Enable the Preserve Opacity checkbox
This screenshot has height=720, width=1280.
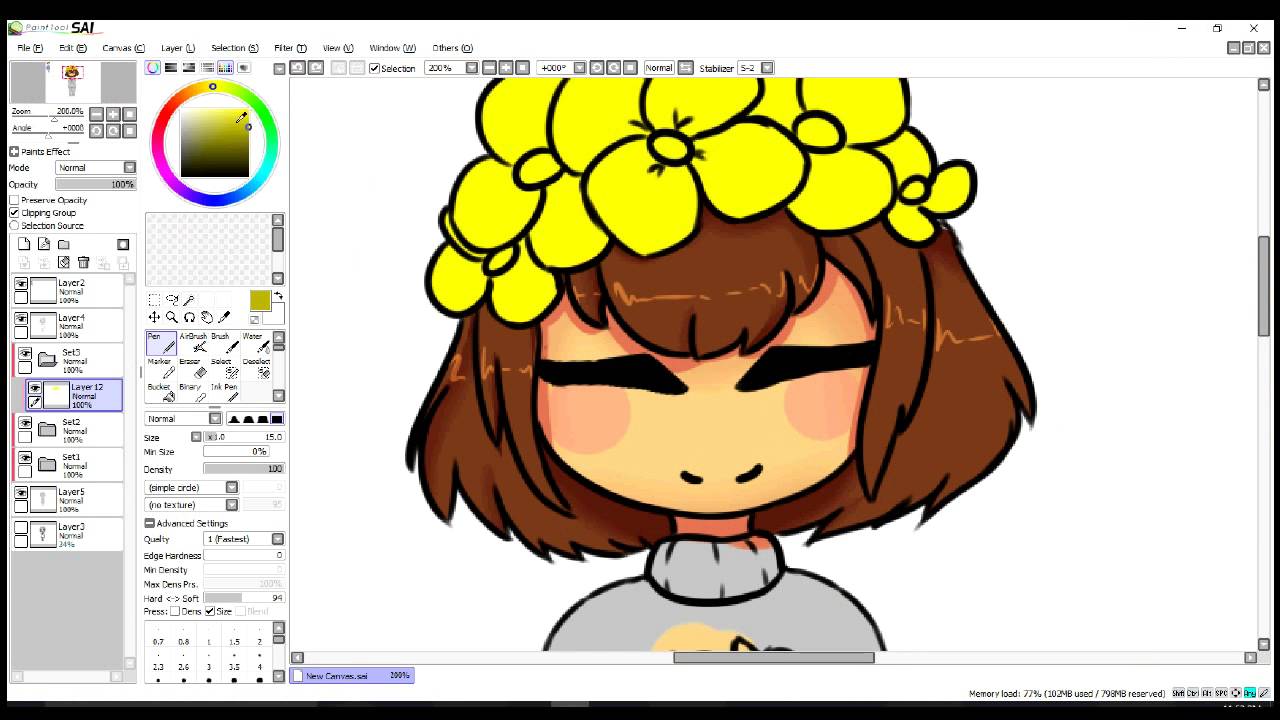14,200
